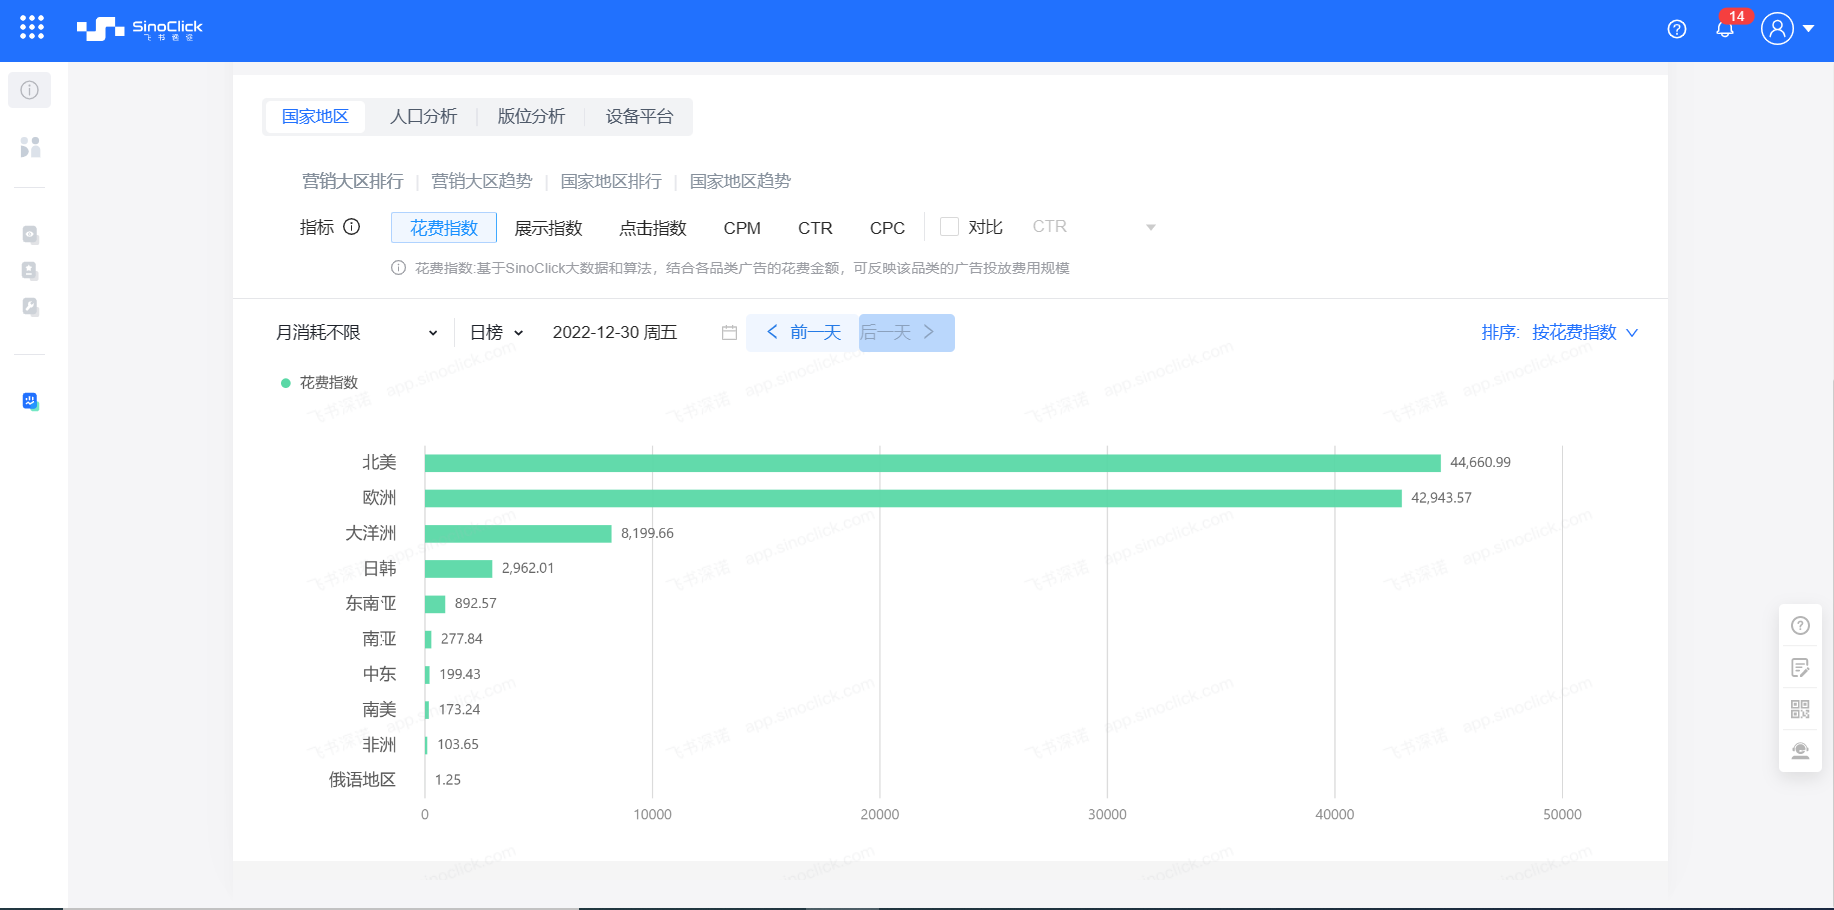Image resolution: width=1834 pixels, height=910 pixels.
Task: Expand the 月消耗不限 dropdown
Action: (x=356, y=333)
